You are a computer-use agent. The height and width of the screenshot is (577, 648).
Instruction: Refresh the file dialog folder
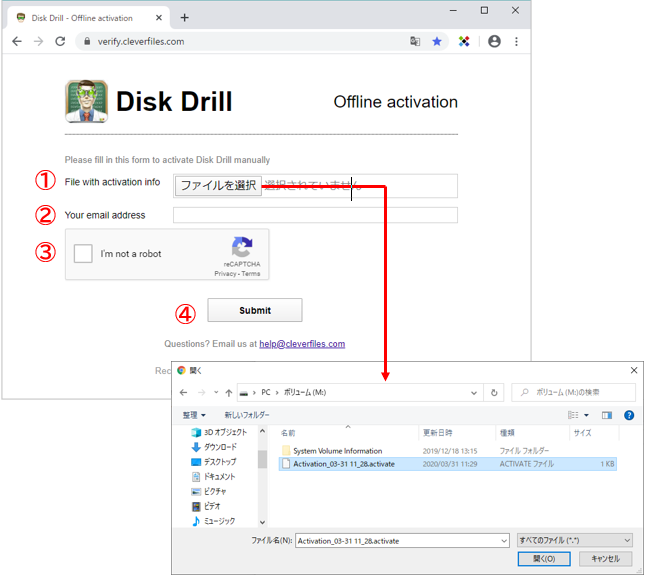(494, 393)
